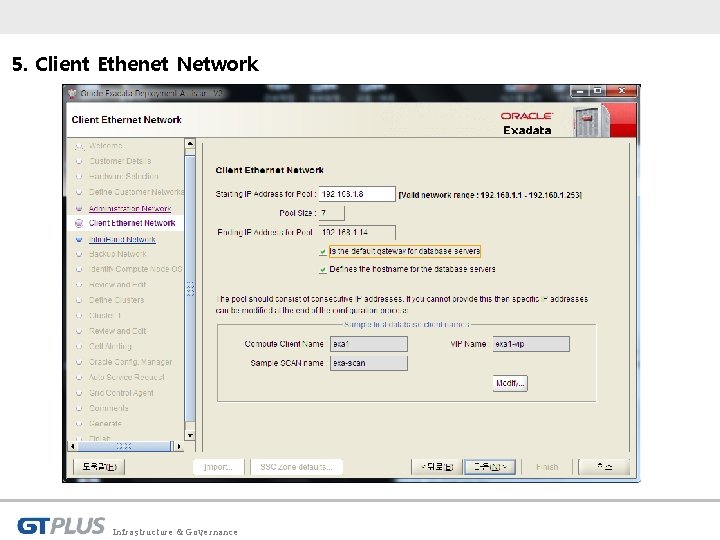Maximize the Exadata Deployment Assistant window
Screen dimensions: 720x540
tap(597, 91)
